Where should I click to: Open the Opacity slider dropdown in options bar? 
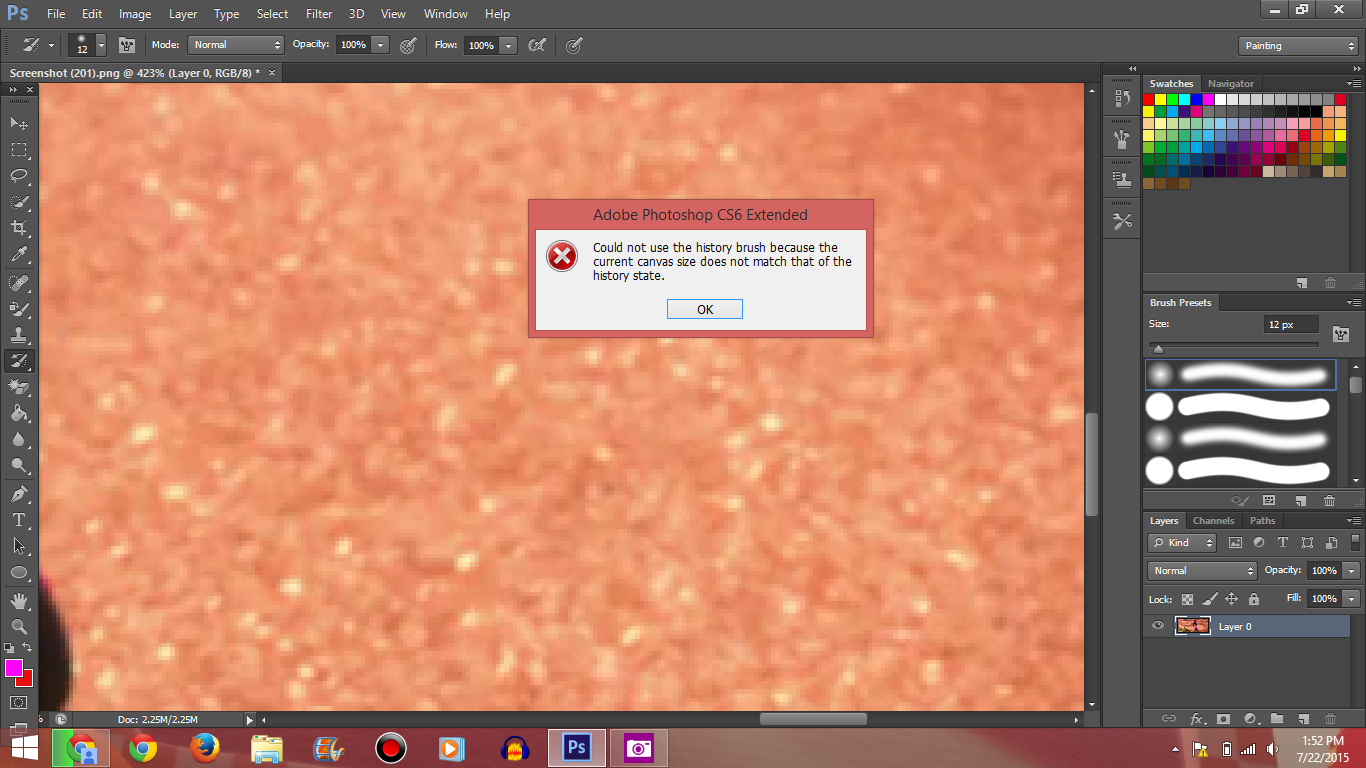coord(380,45)
